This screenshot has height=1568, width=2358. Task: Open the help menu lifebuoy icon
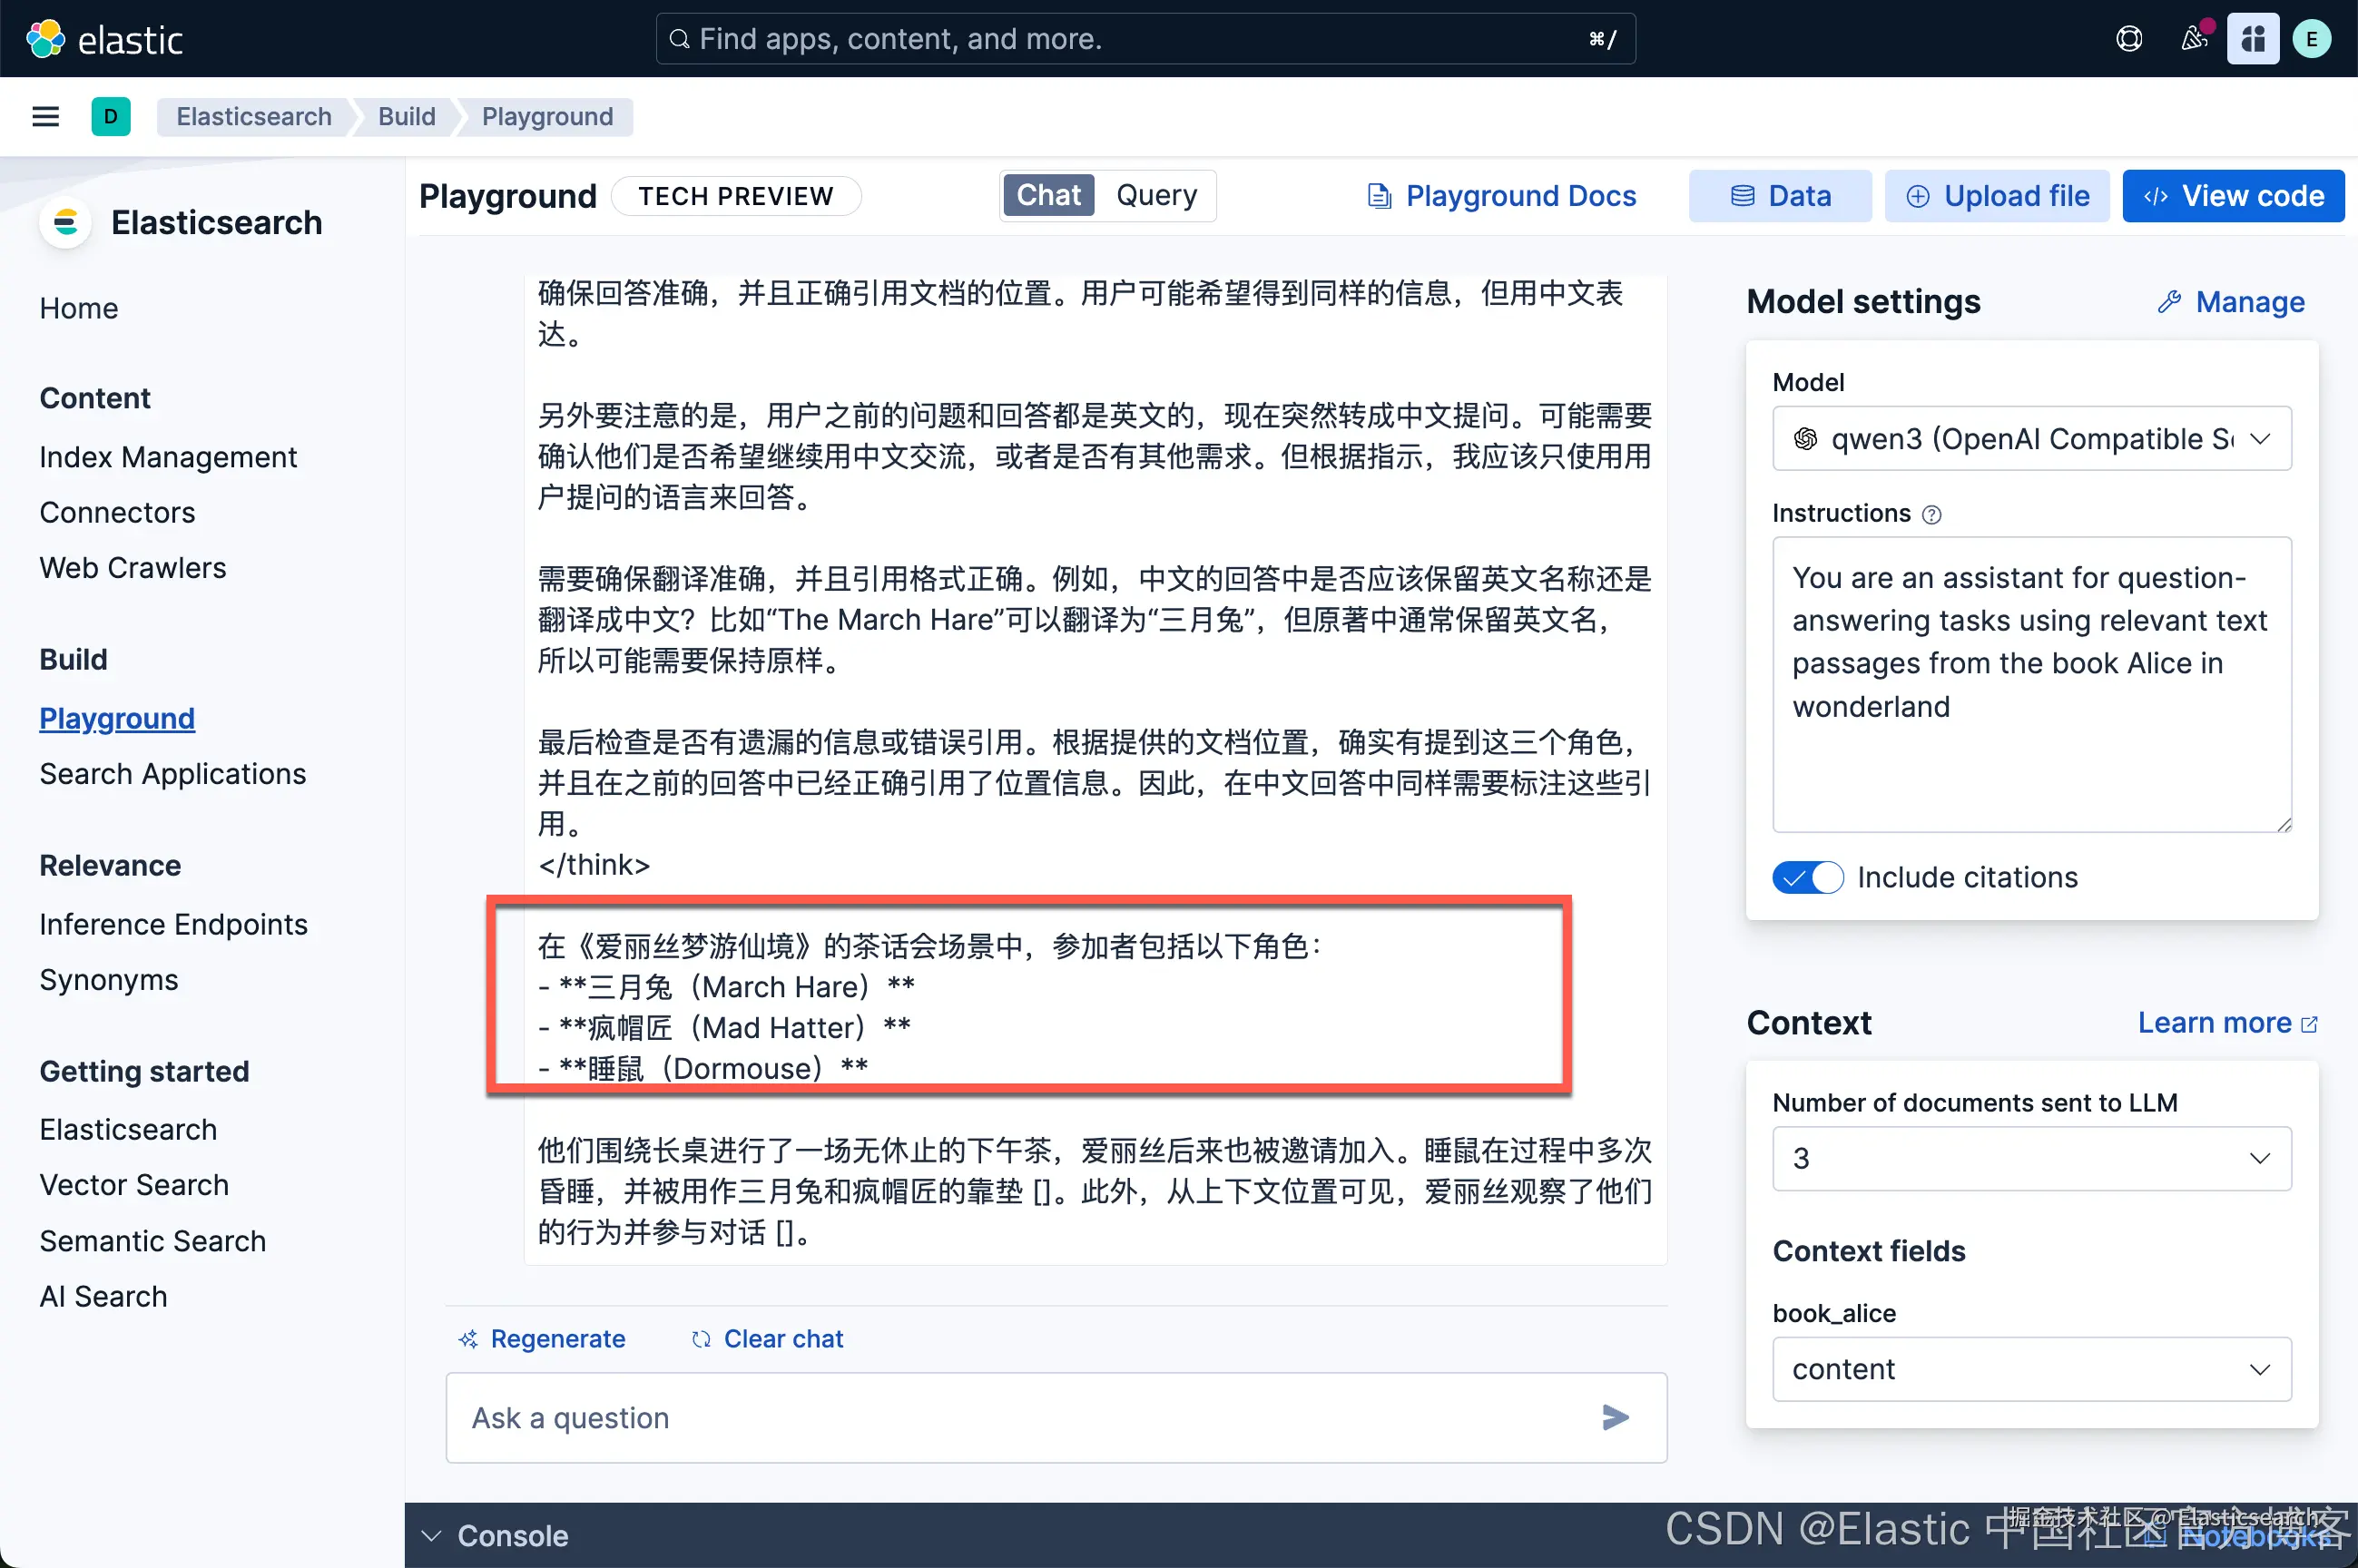tap(2129, 39)
